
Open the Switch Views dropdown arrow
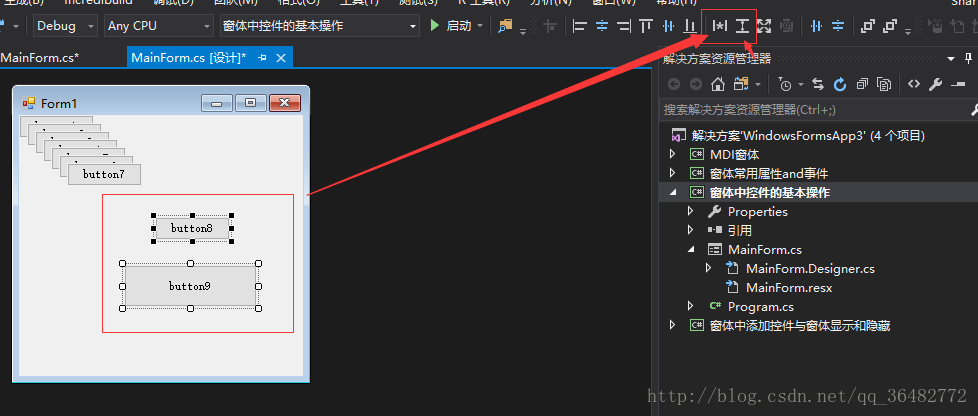[x=757, y=84]
